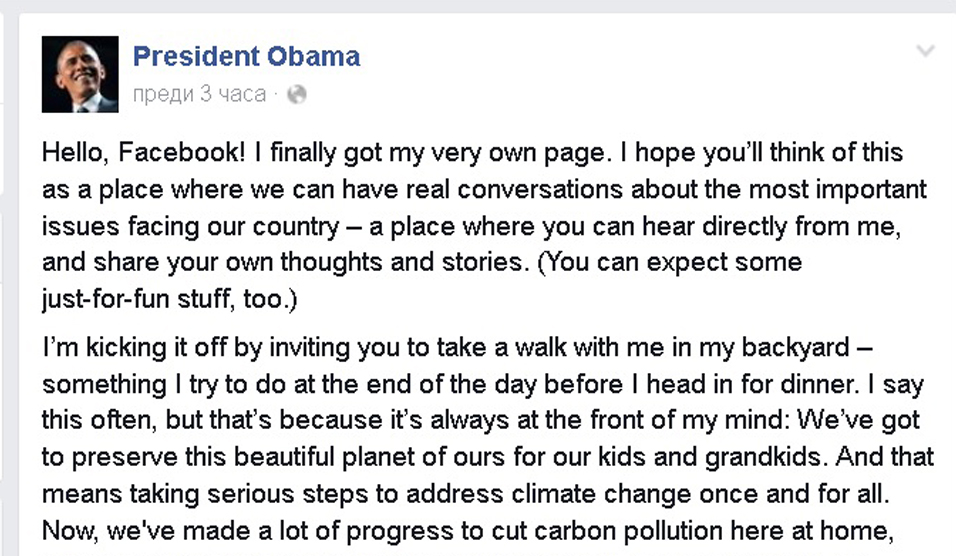956x556 pixels.
Task: Open the "преди 3 часа" timestamp link
Action: click(x=199, y=95)
